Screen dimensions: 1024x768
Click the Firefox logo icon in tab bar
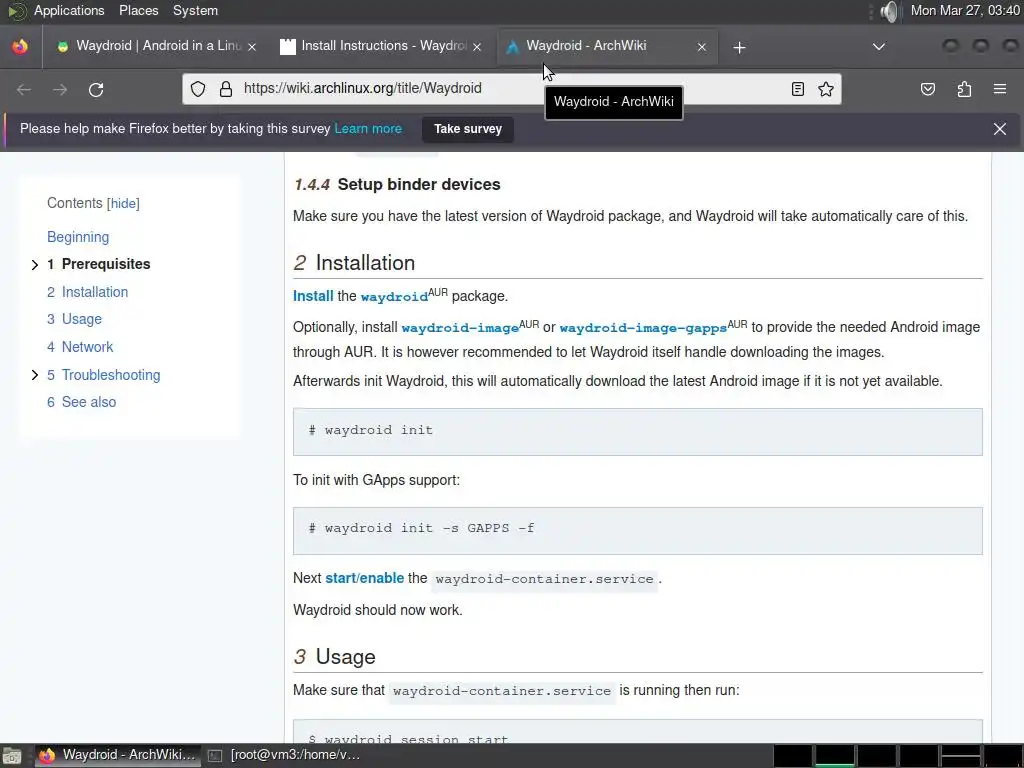click(20, 46)
